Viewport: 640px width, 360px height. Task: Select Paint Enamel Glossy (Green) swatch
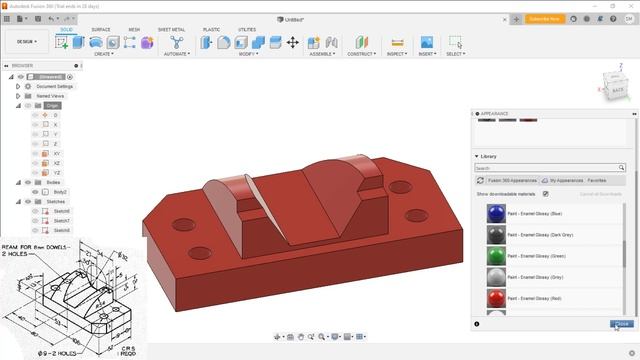[496, 256]
